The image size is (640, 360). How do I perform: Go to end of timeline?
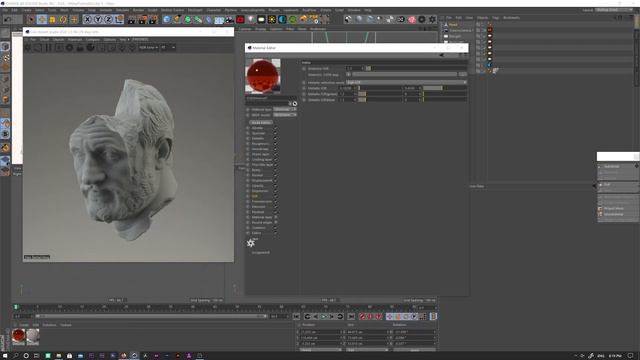[351, 316]
